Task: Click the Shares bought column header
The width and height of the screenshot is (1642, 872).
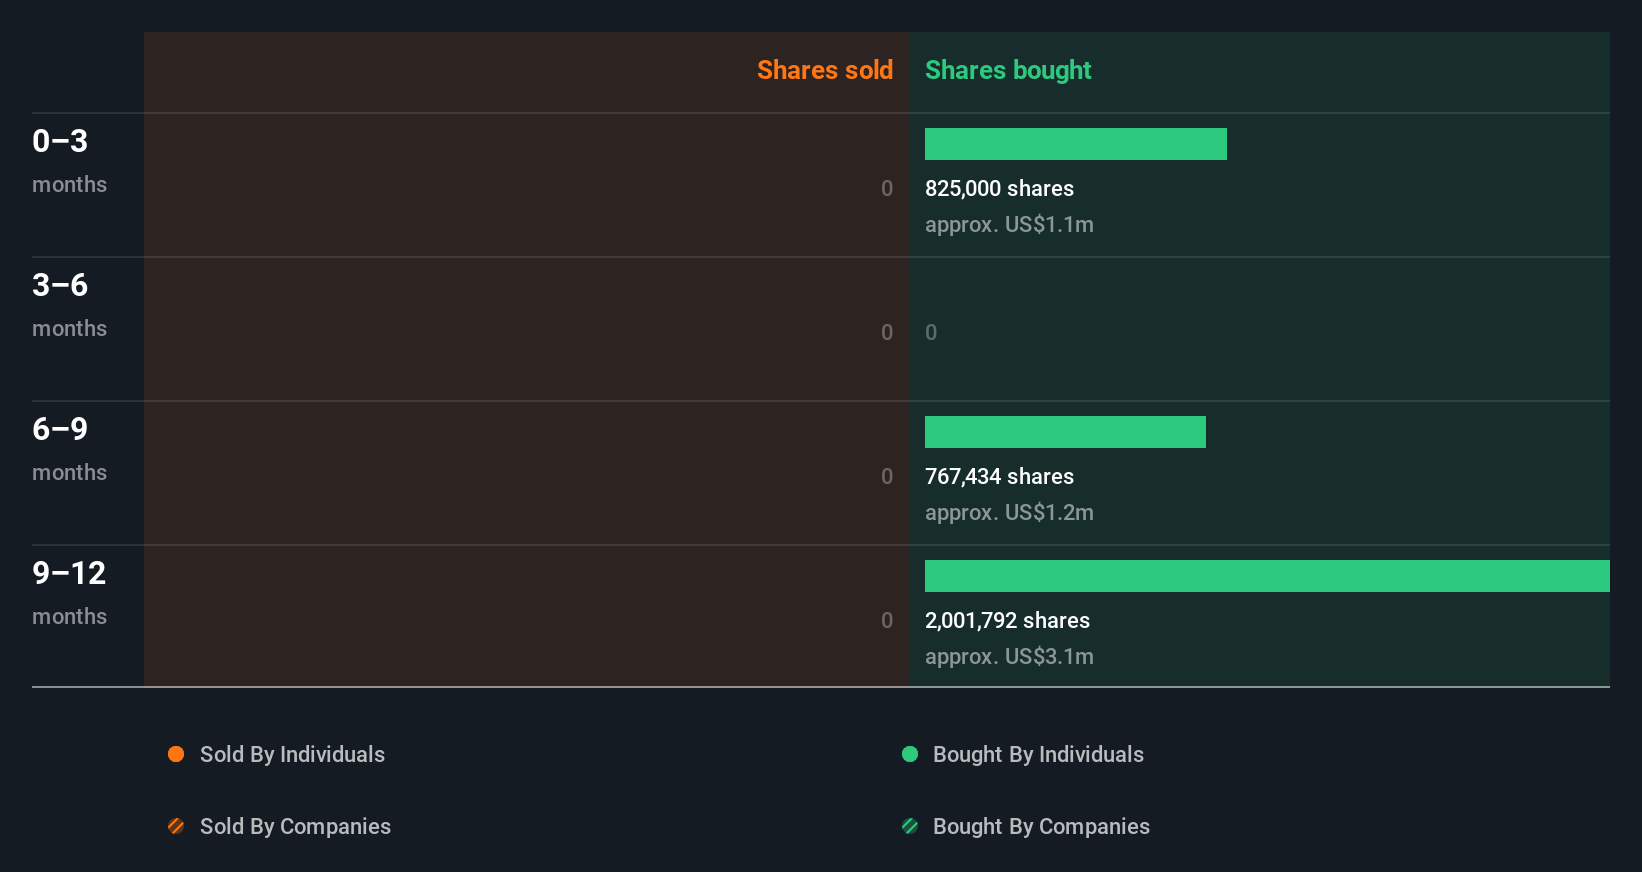Action: [x=1008, y=70]
